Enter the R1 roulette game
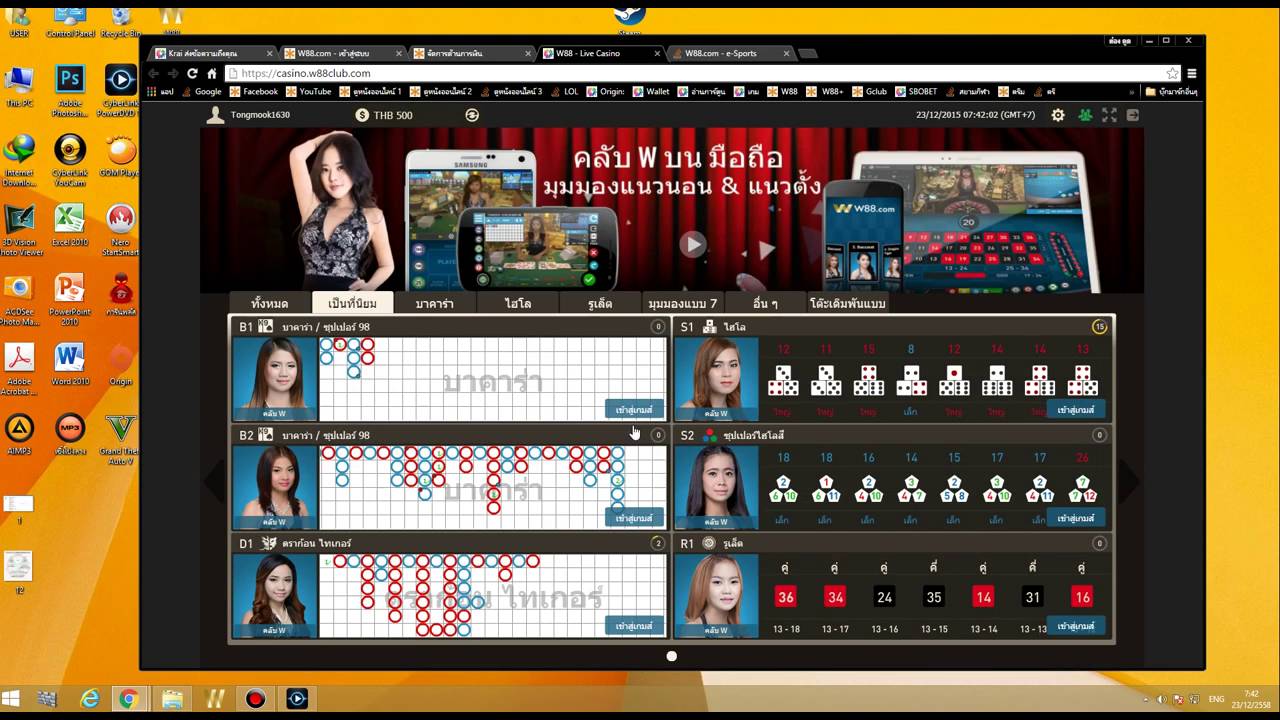Image resolution: width=1280 pixels, height=720 pixels. pos(1075,626)
